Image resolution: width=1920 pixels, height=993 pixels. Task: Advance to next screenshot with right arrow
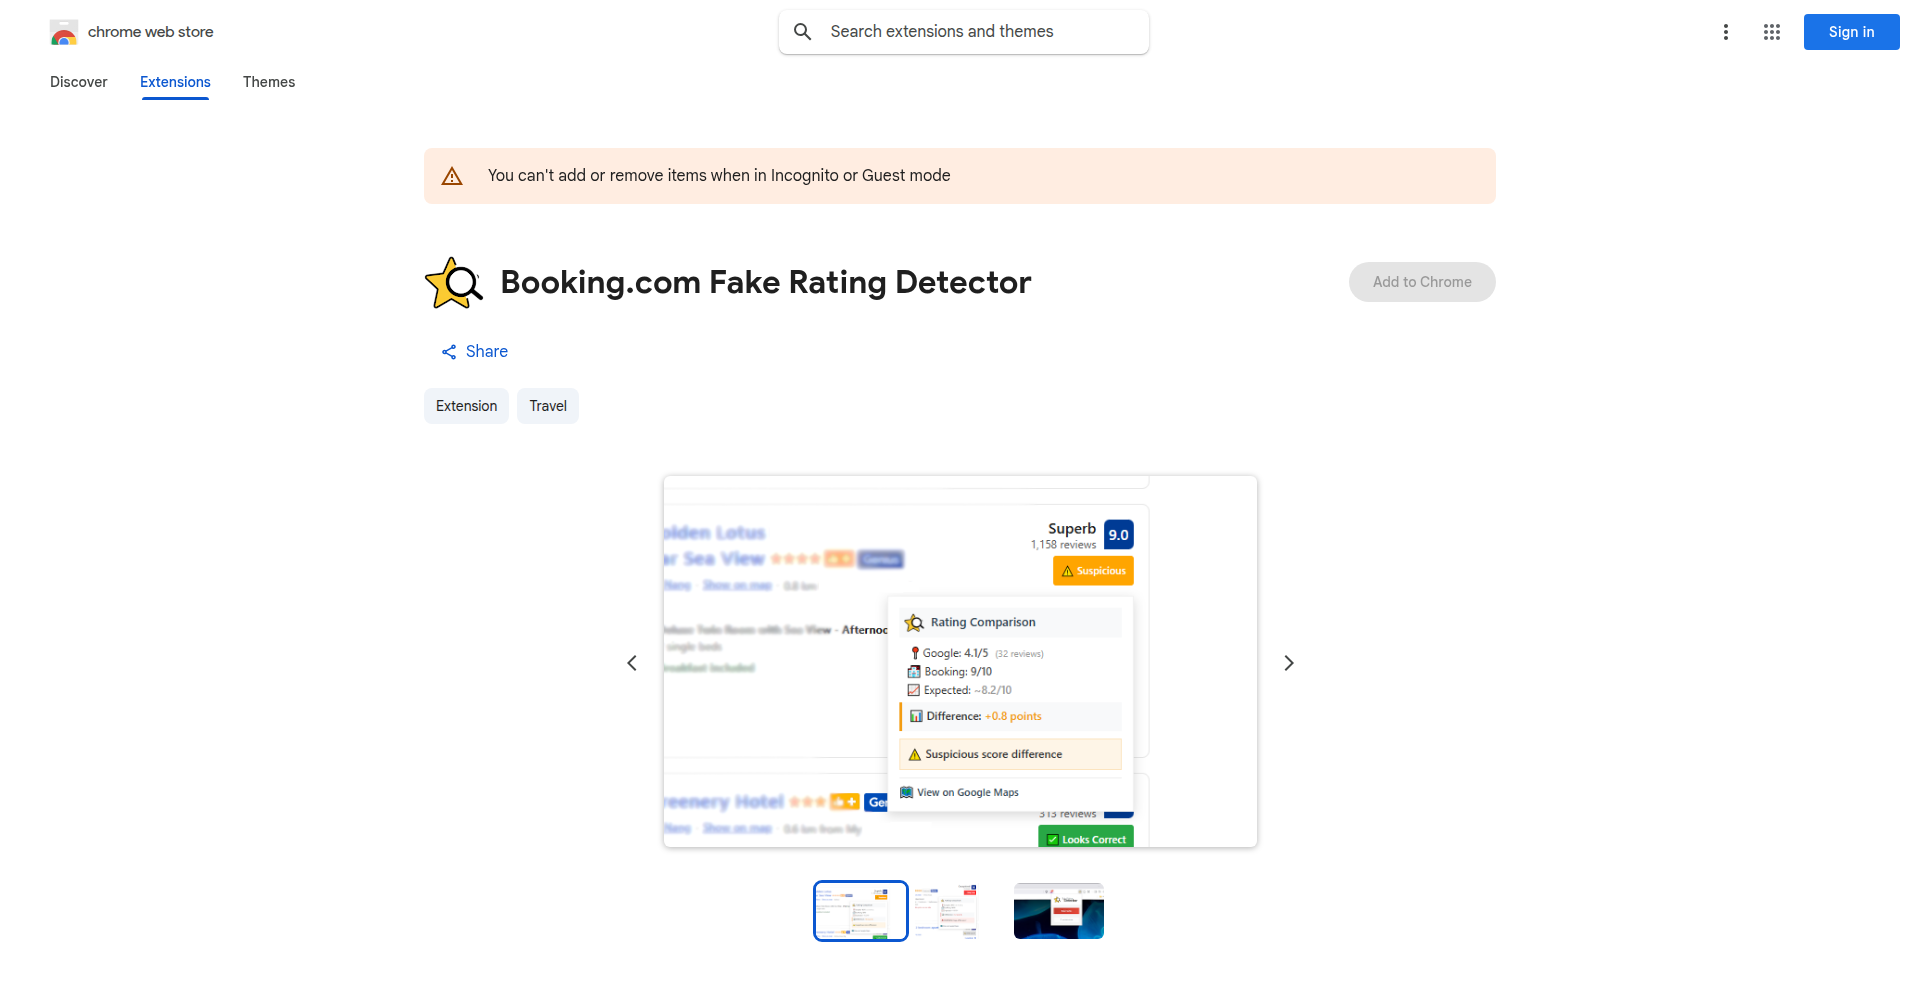(1288, 663)
